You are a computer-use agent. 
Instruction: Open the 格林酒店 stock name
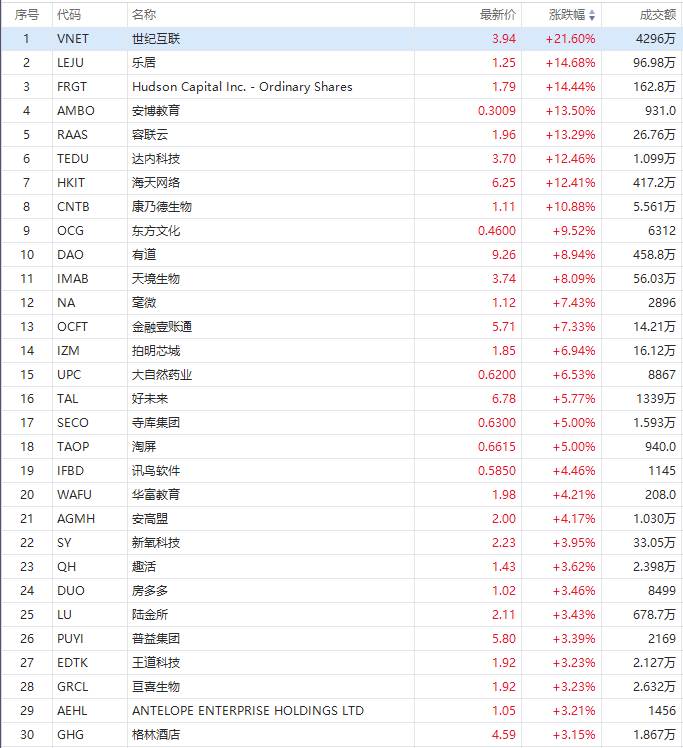pos(156,735)
